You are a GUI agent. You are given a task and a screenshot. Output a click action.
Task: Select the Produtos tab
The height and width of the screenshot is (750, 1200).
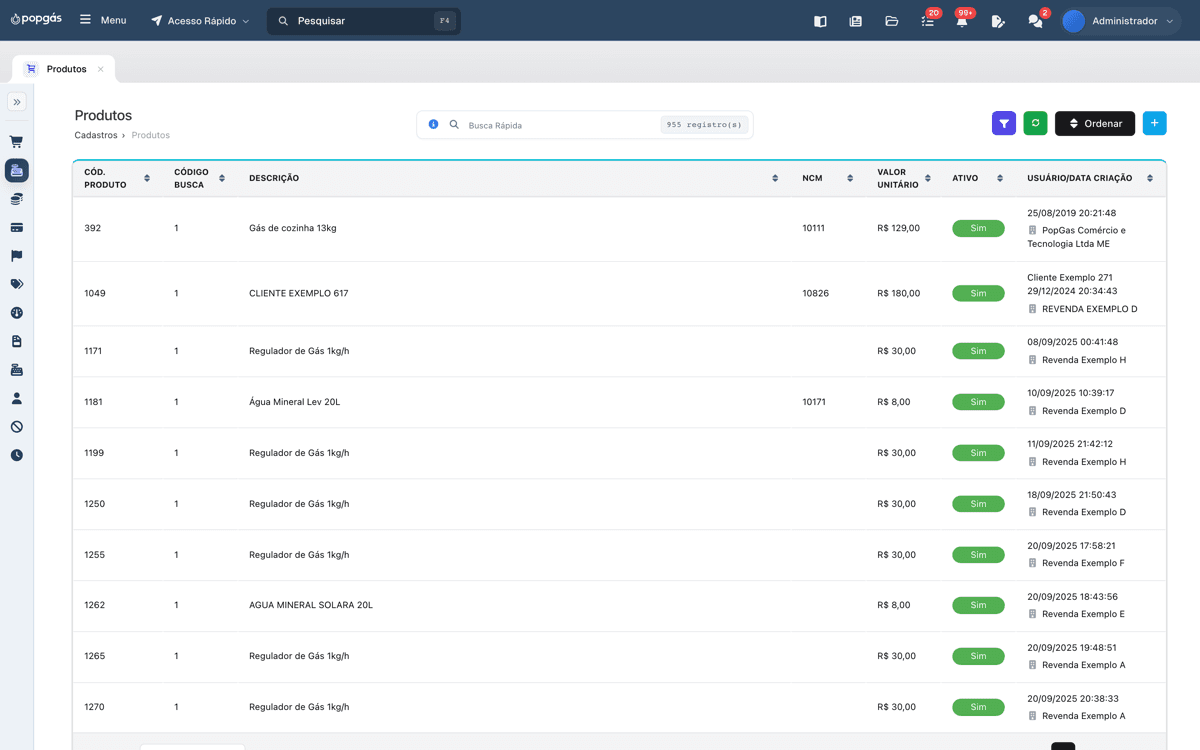[66, 69]
